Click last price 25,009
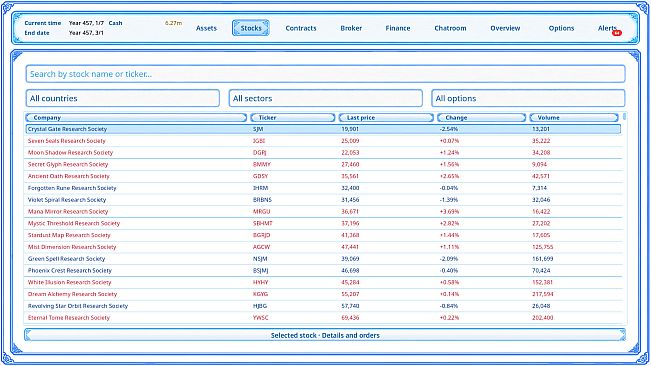Viewport: 651px width, 366px height. [350, 141]
